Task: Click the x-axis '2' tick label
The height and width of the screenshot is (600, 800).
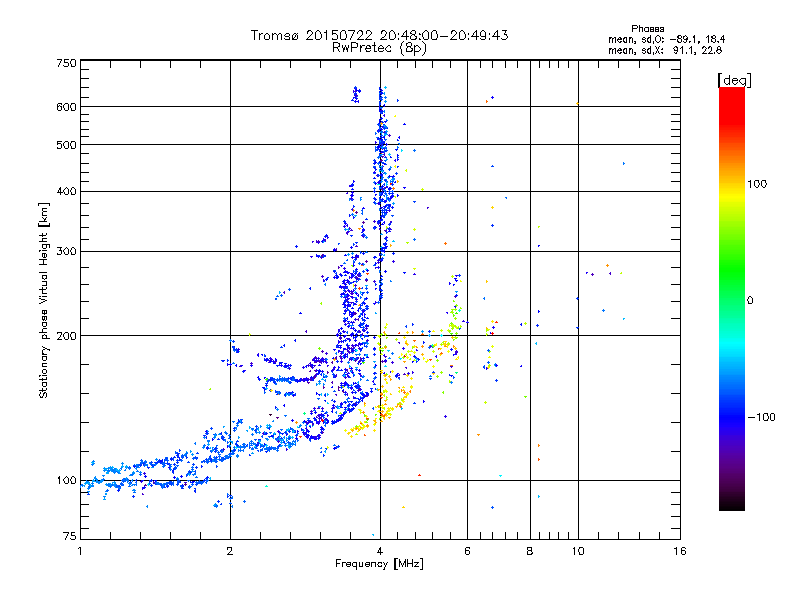Action: click(x=230, y=551)
